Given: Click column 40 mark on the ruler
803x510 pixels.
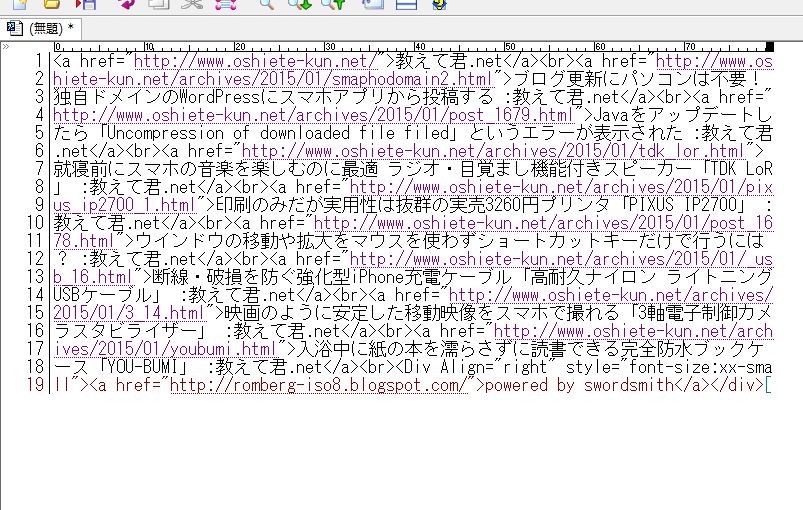Looking at the screenshot, I should (419, 47).
